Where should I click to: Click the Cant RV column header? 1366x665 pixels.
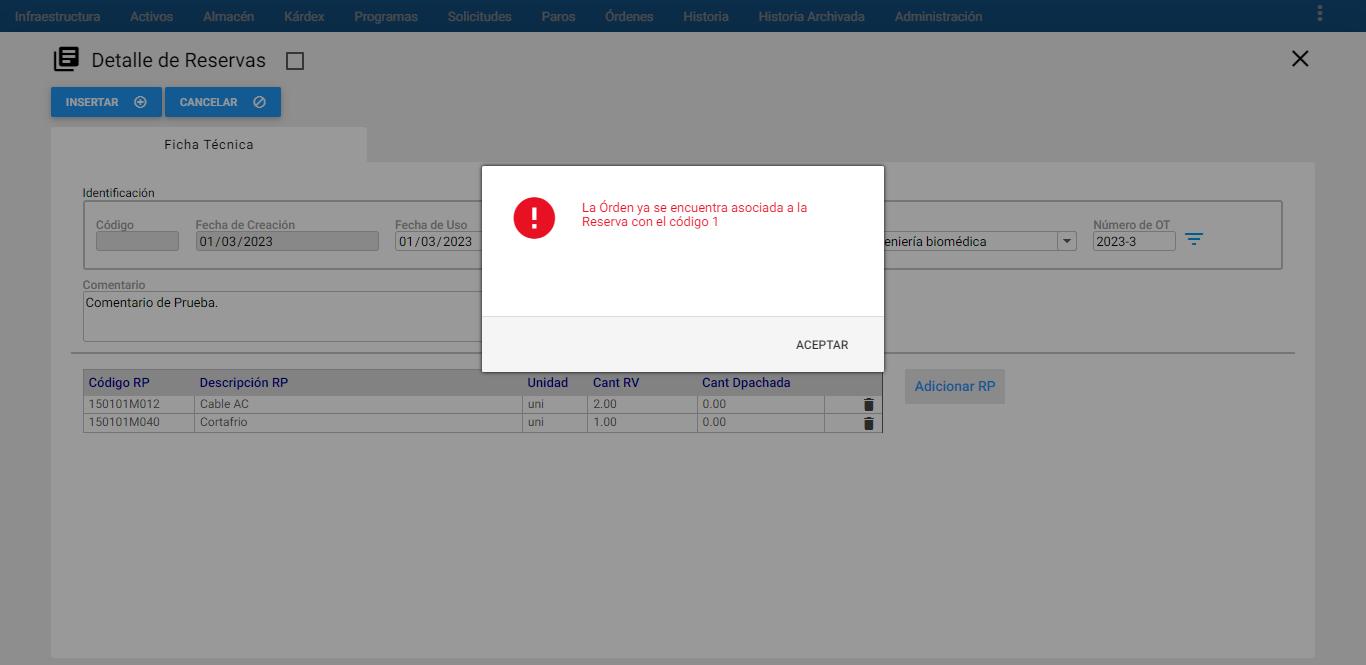point(616,383)
